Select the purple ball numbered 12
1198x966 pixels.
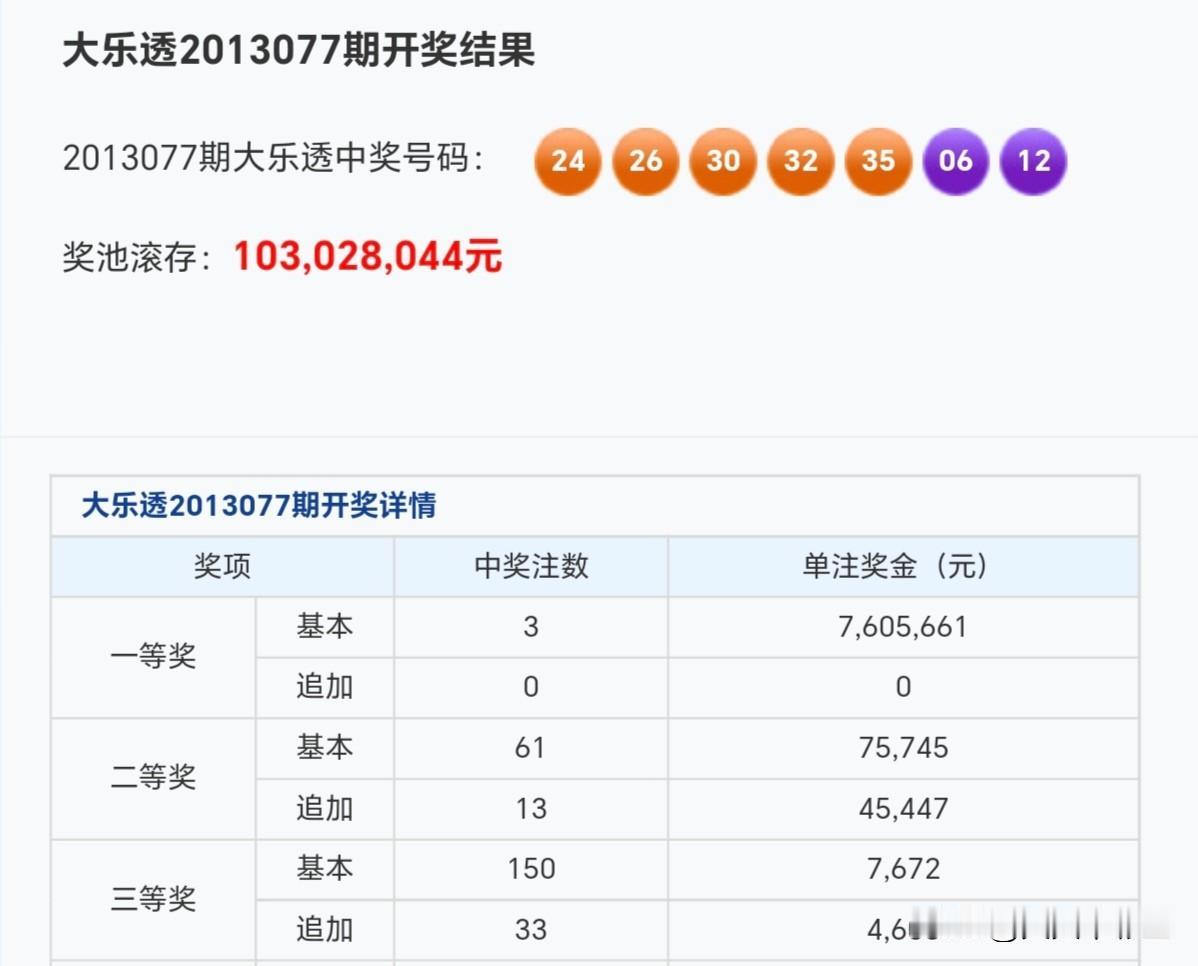pyautogui.click(x=1033, y=161)
